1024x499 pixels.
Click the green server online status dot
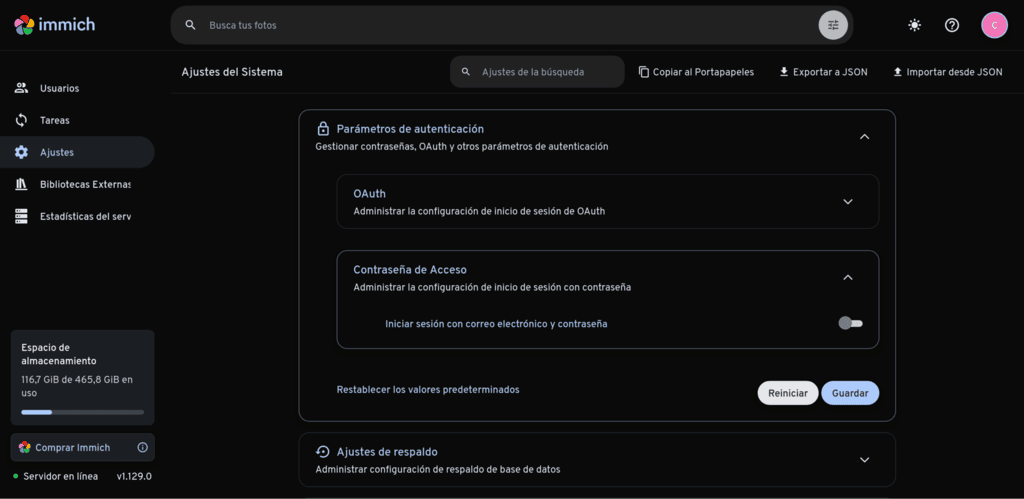point(16,476)
